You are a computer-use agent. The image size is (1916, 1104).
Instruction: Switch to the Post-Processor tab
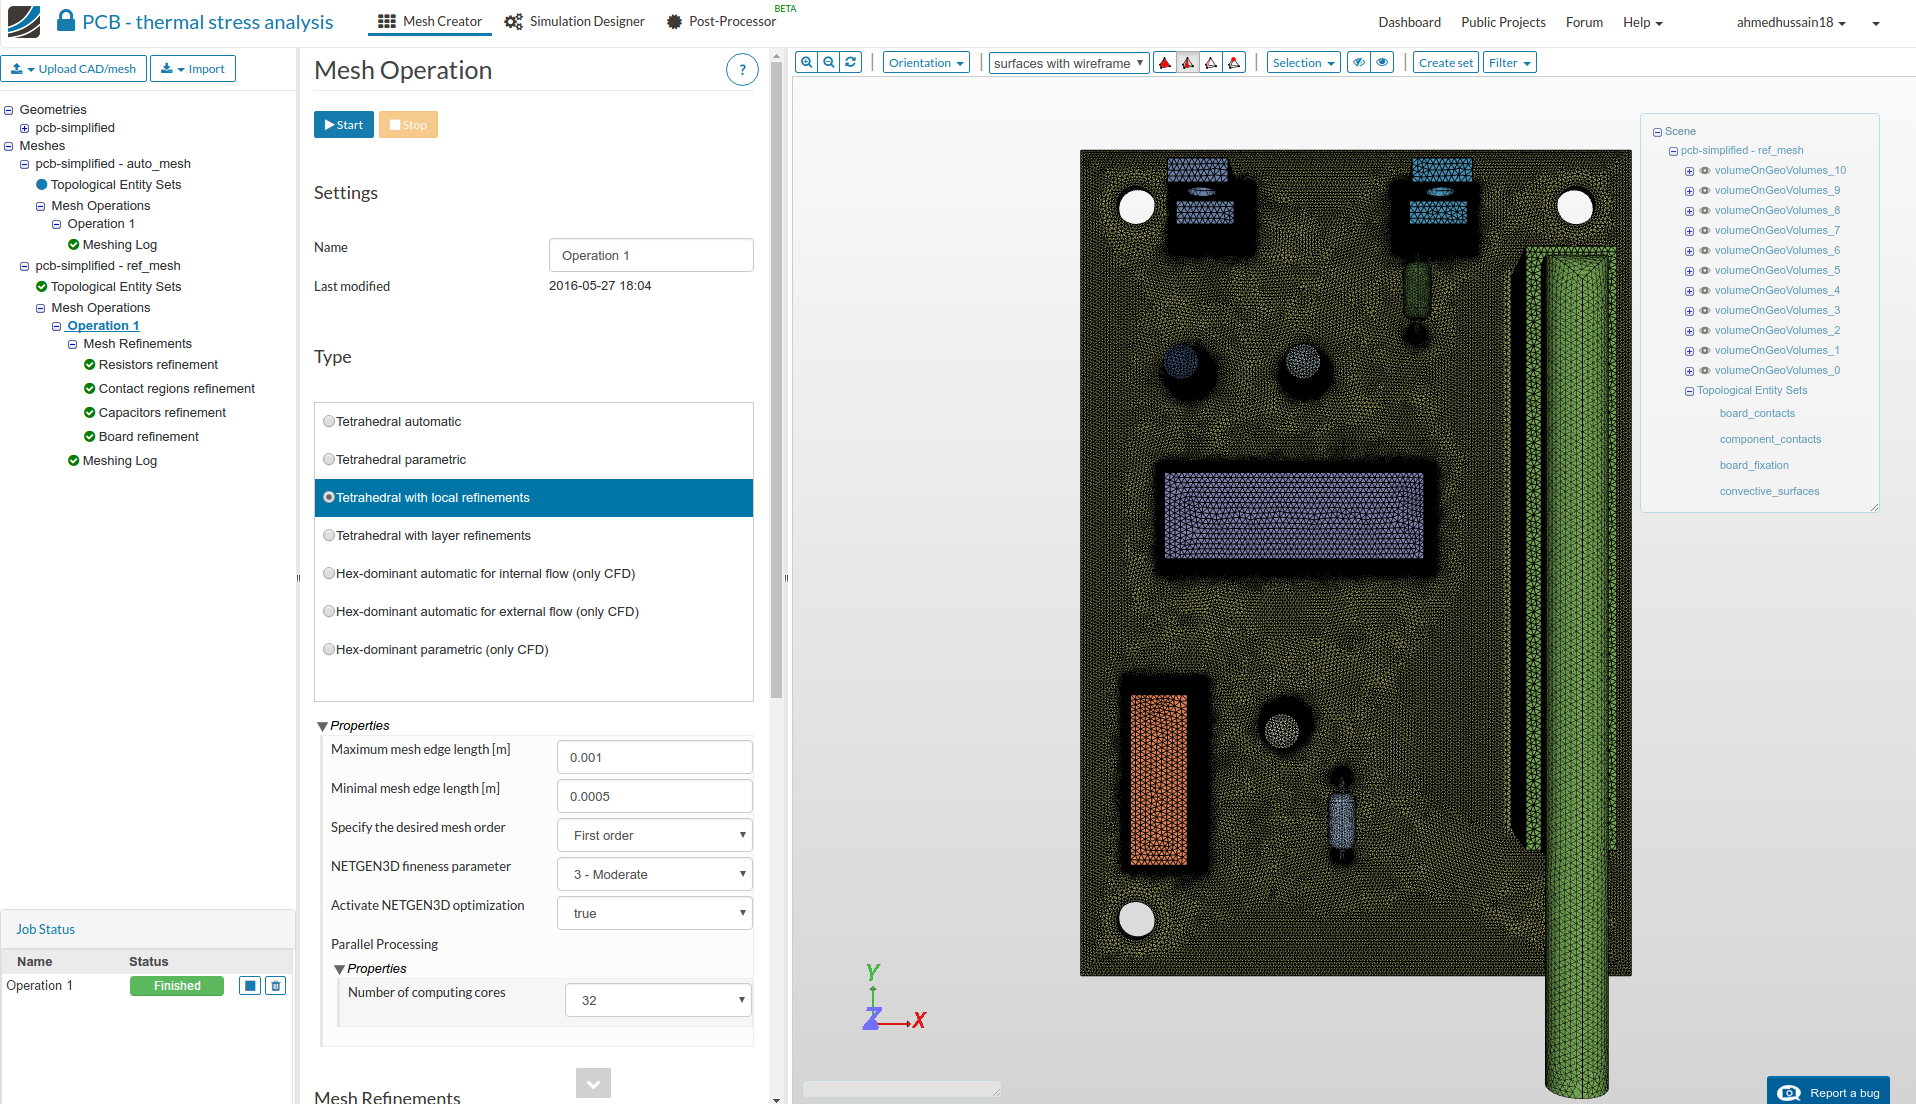[x=721, y=21]
